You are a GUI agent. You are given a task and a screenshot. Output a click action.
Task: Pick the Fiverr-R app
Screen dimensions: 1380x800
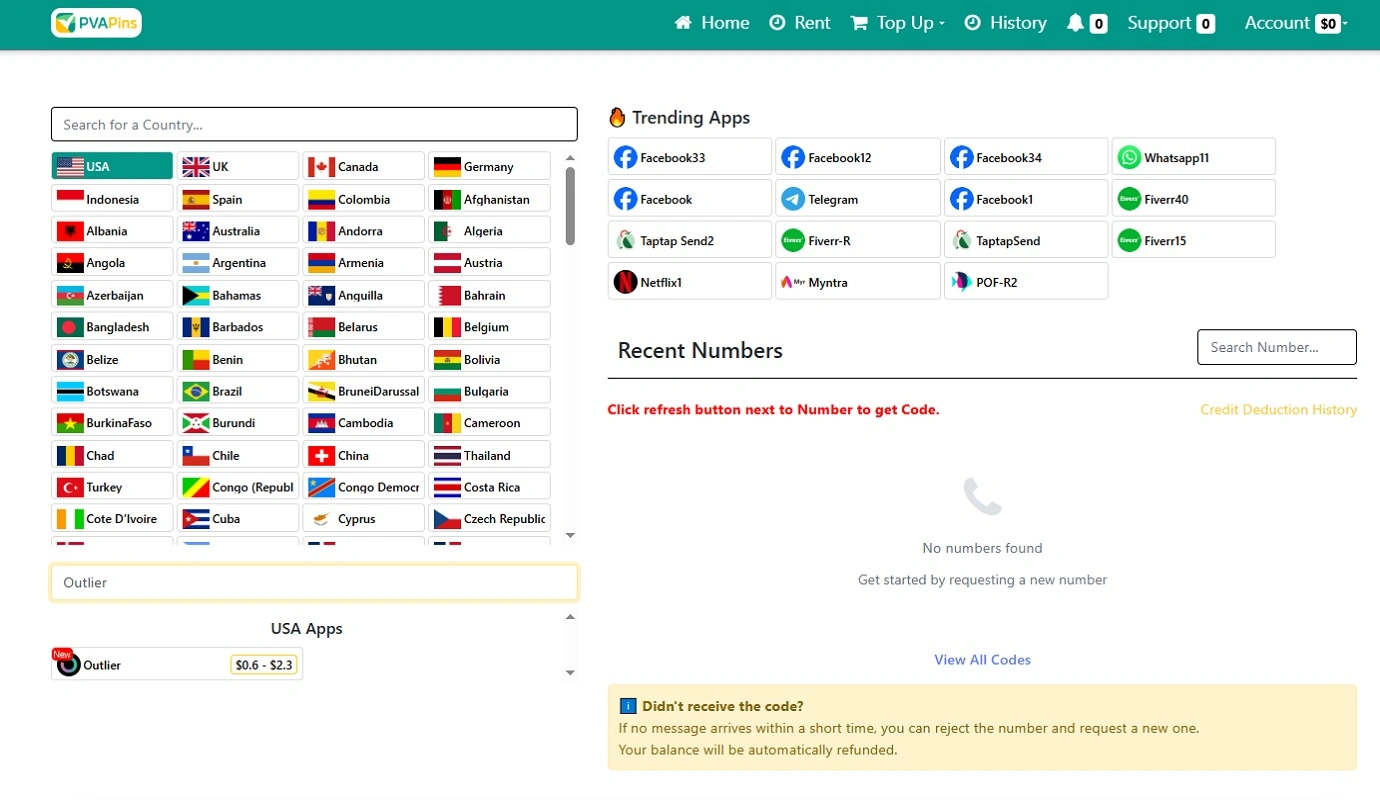858,240
